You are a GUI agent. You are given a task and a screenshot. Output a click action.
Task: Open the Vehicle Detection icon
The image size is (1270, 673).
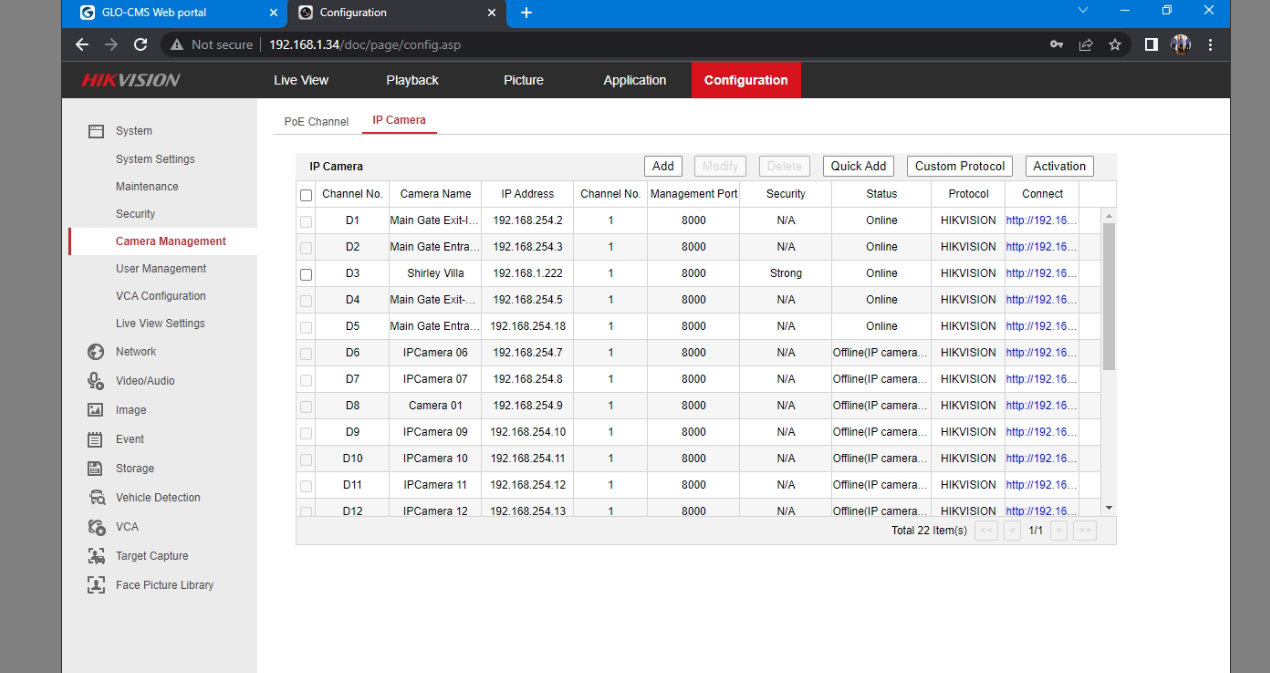tap(96, 497)
